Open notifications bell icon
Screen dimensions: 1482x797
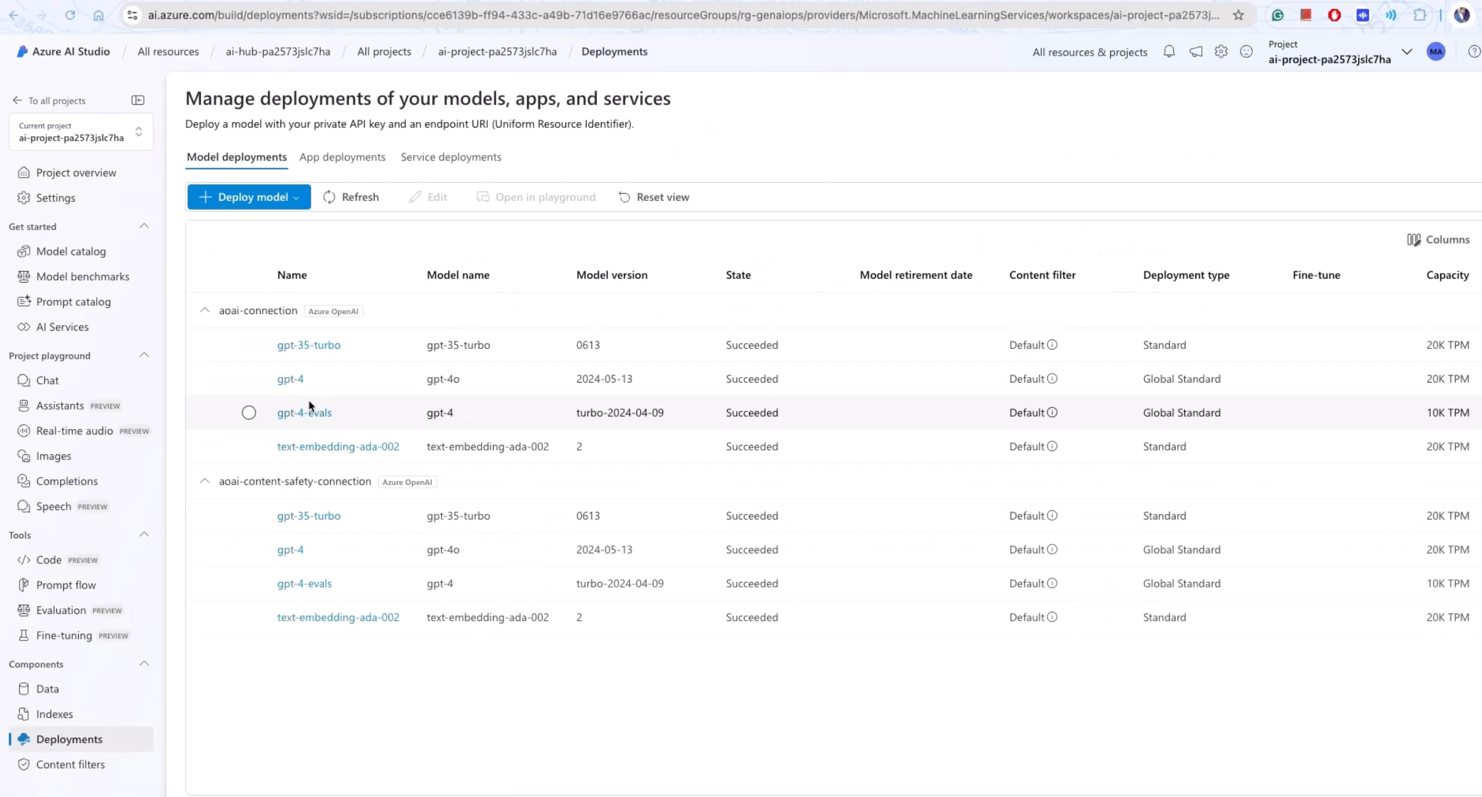tap(1169, 52)
